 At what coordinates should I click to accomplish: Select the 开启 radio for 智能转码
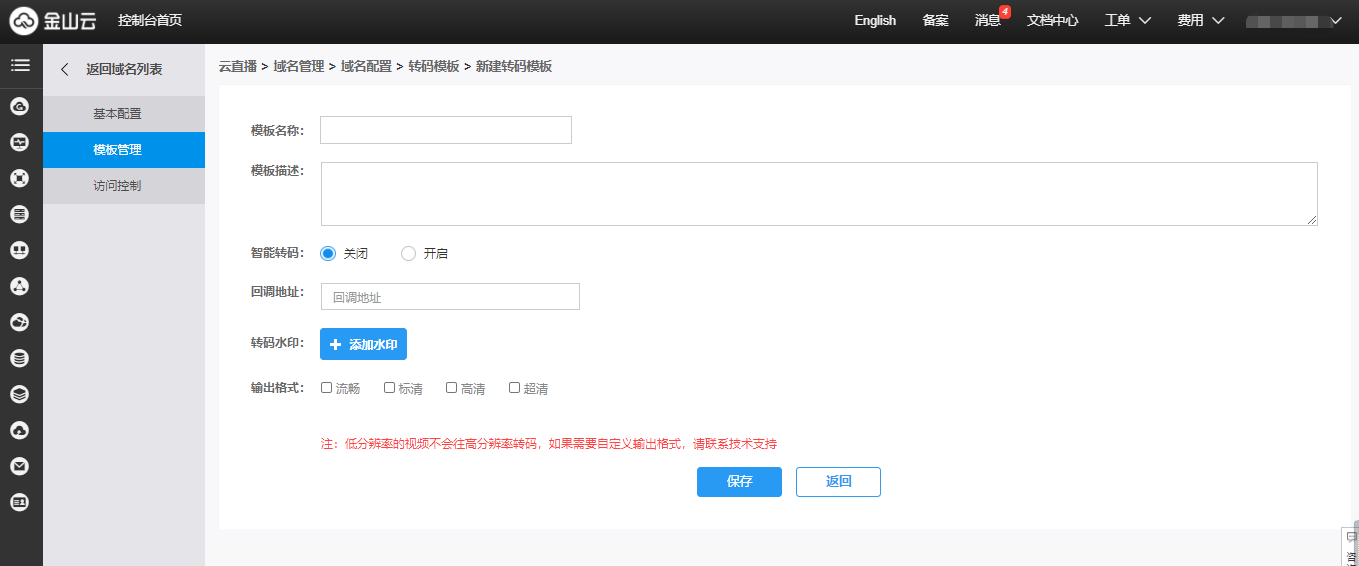click(x=408, y=254)
